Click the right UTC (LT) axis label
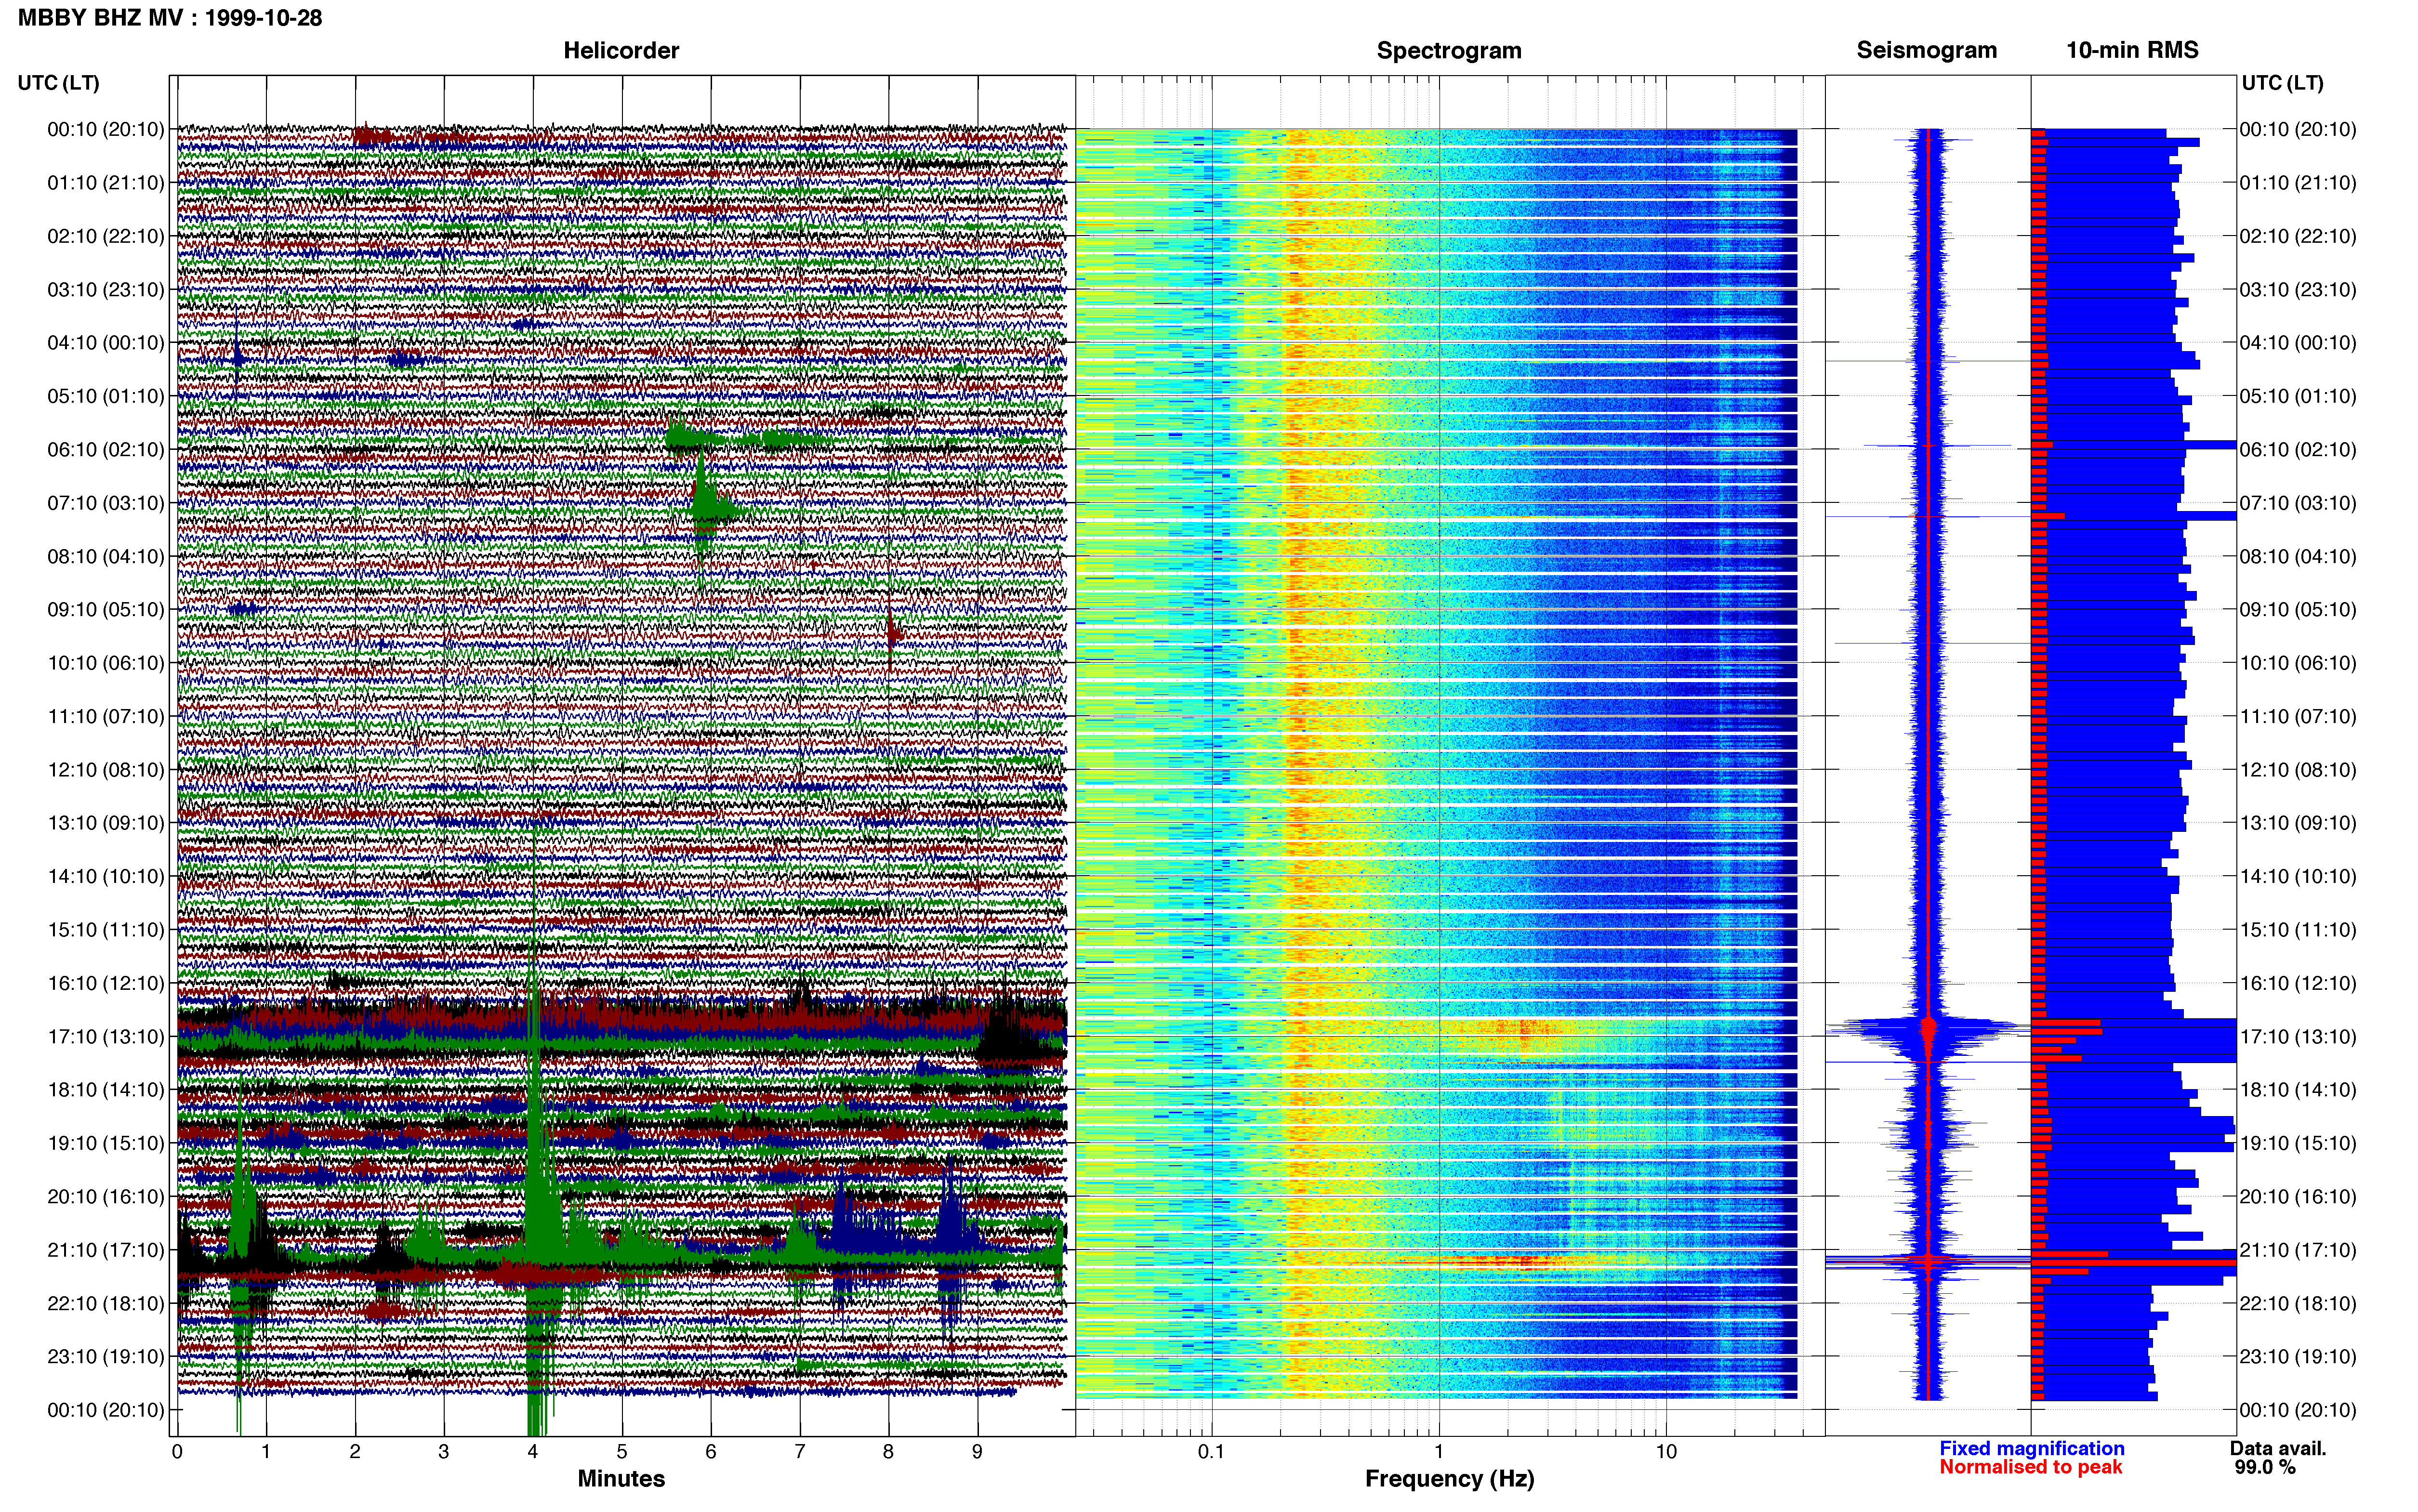Viewport: 2418px width, 1512px height. 2282,83
